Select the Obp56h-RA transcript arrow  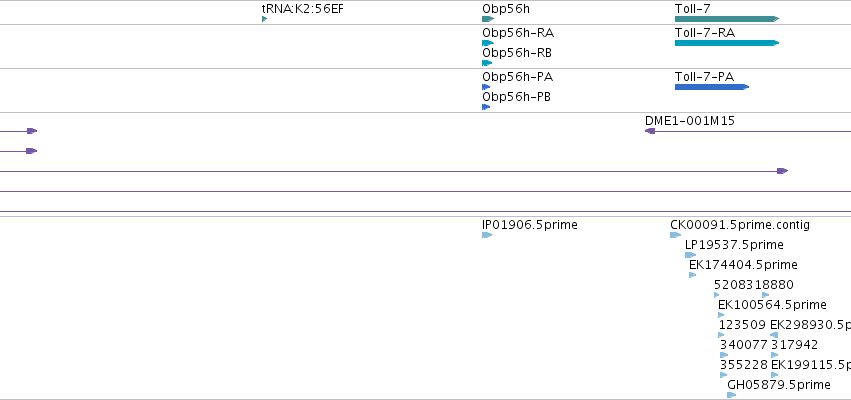(x=488, y=43)
